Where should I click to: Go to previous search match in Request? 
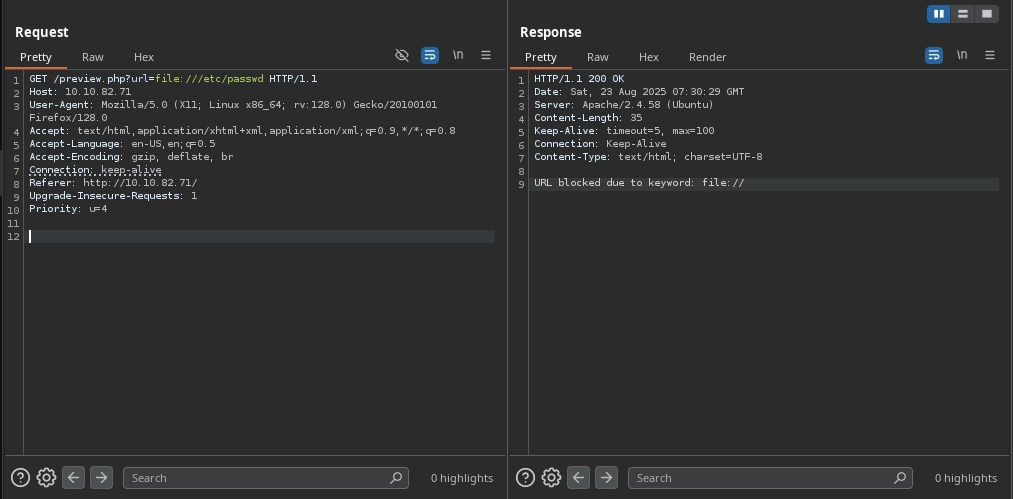click(73, 478)
